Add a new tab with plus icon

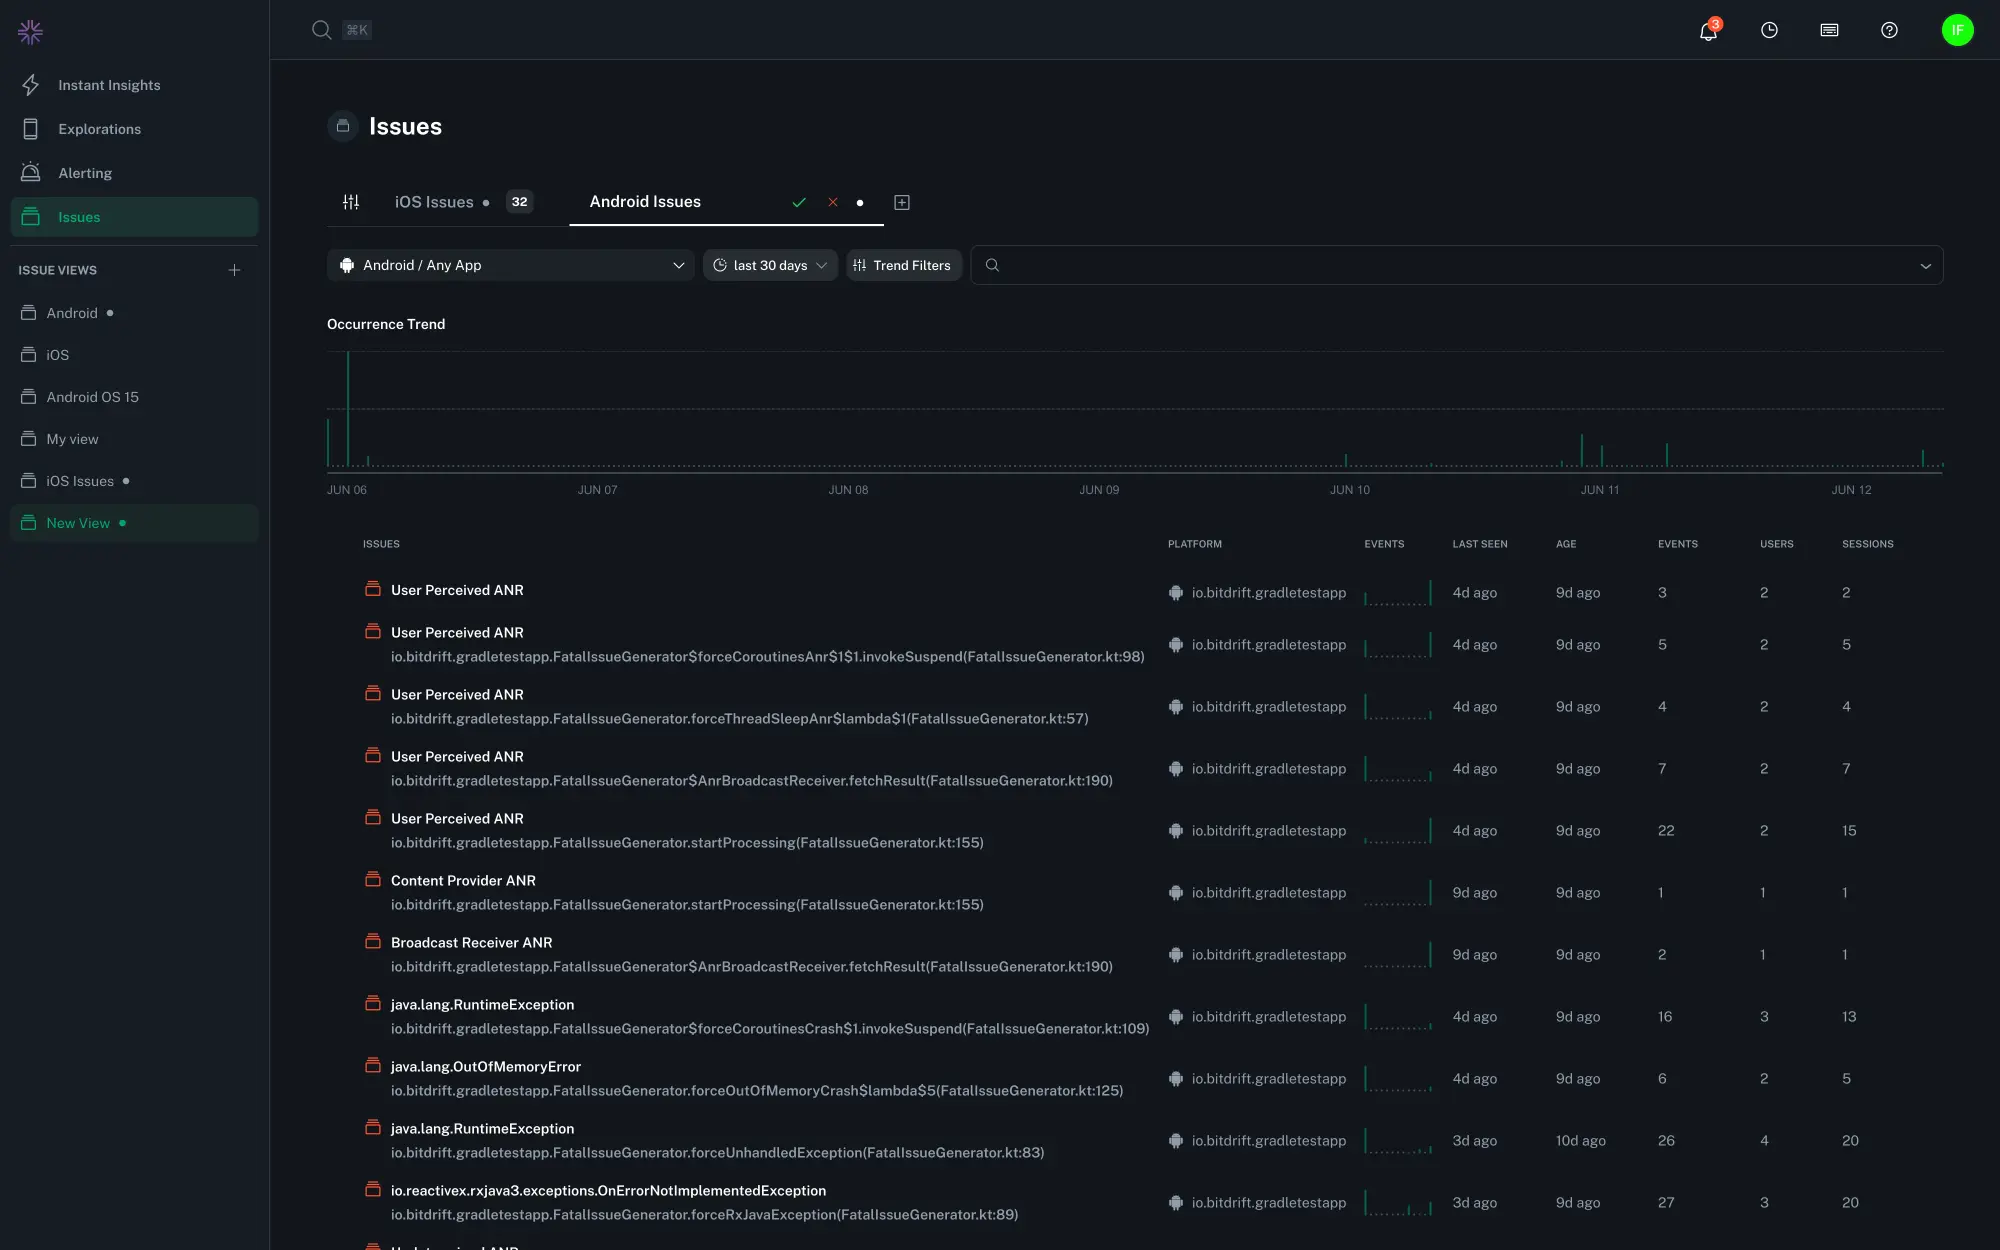(902, 202)
